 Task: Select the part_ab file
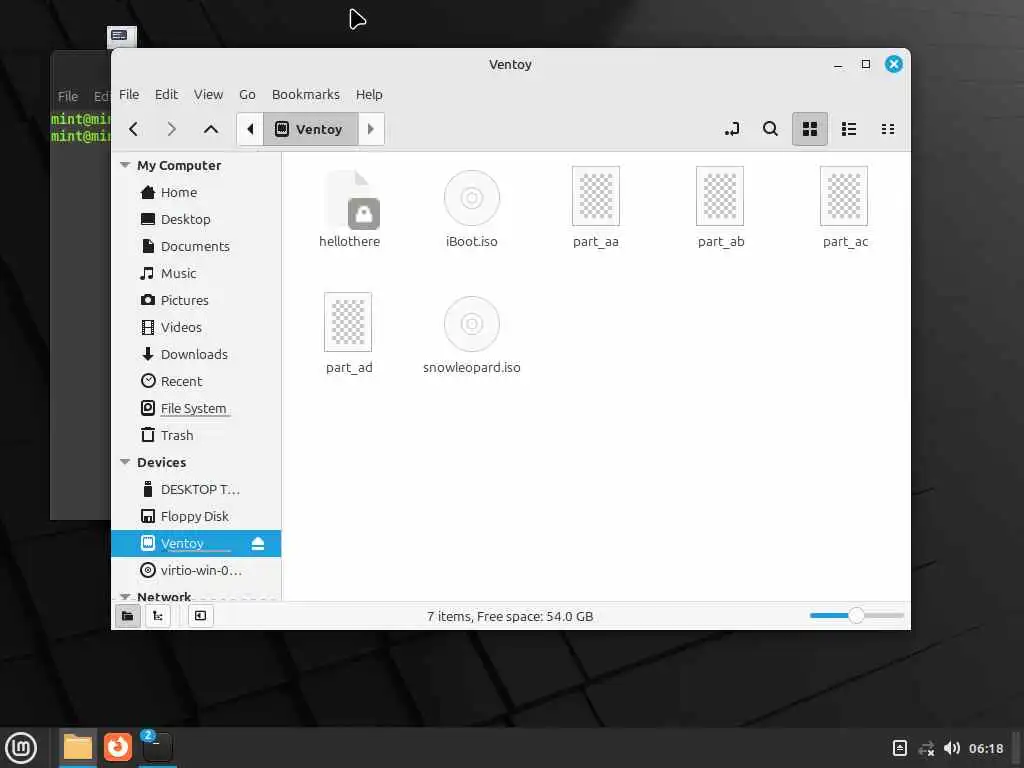[x=720, y=209]
